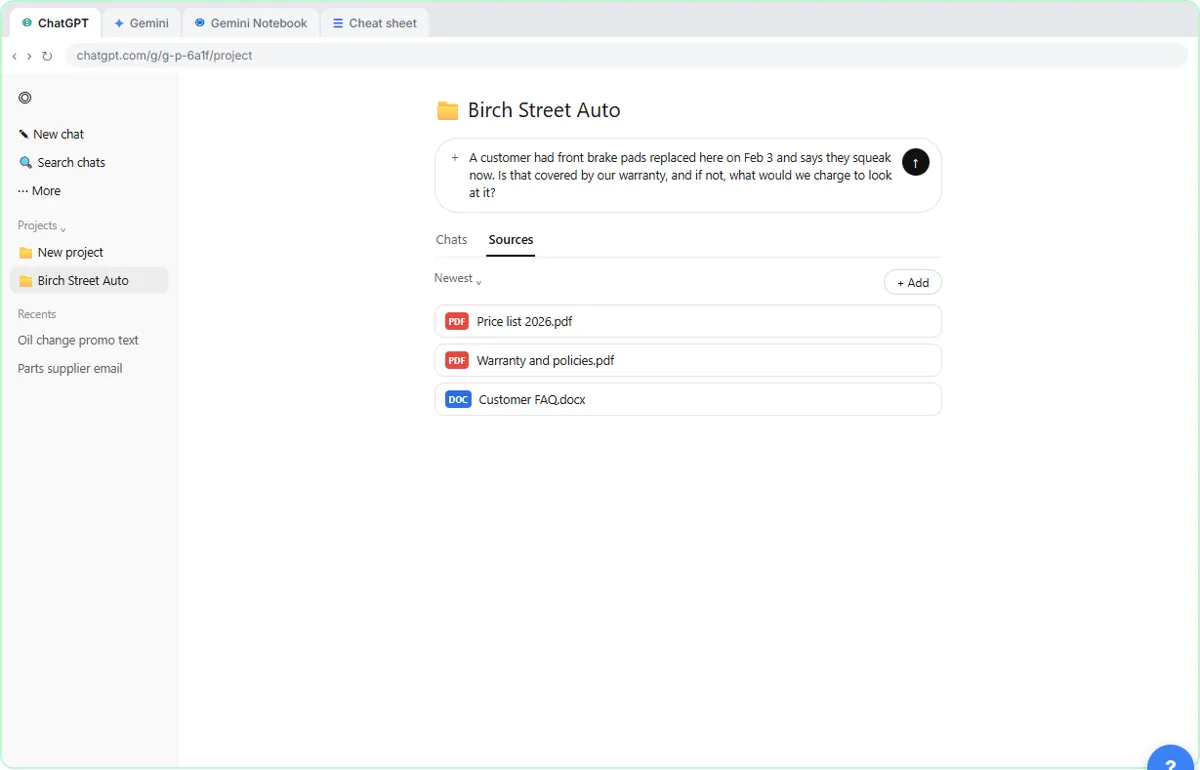Click the Birch Street Auto project title
This screenshot has height=770, width=1200.
544,111
